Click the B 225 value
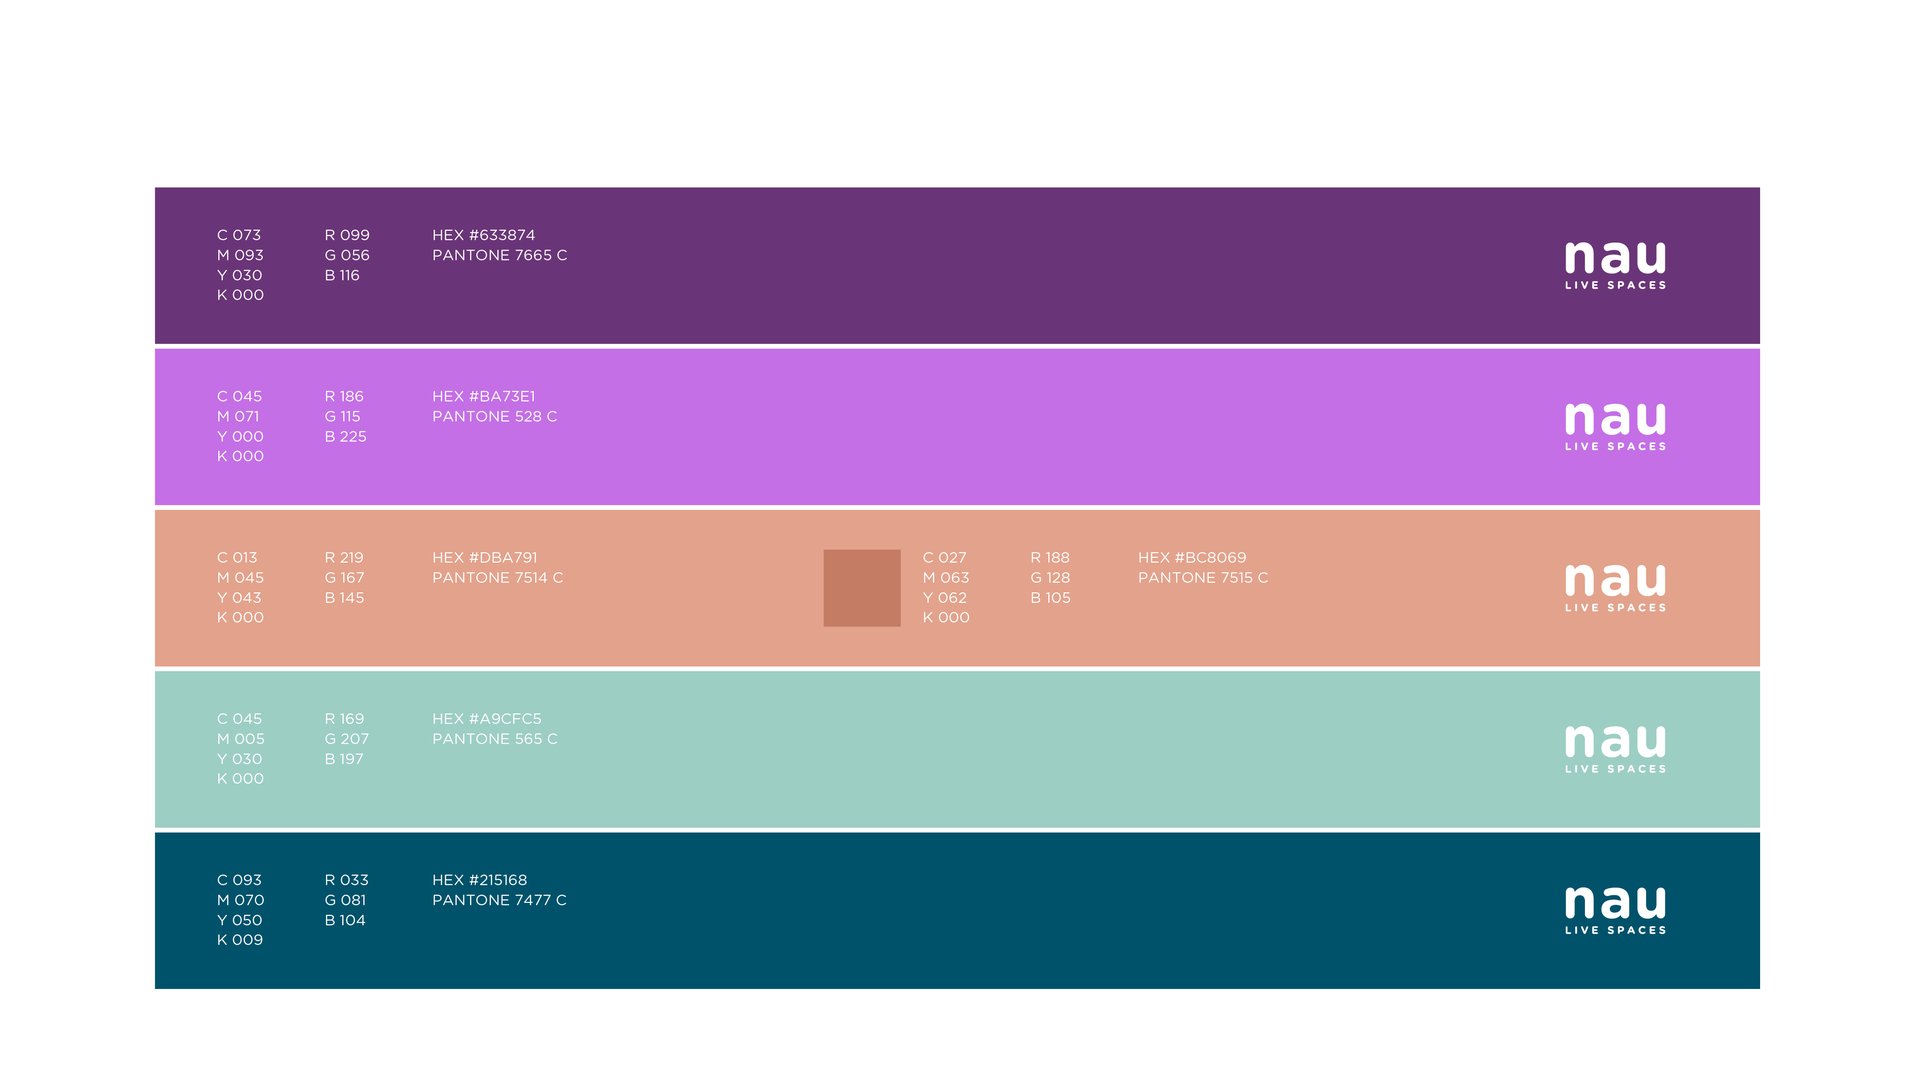Screen dimensions: 1920x1077 pos(345,436)
